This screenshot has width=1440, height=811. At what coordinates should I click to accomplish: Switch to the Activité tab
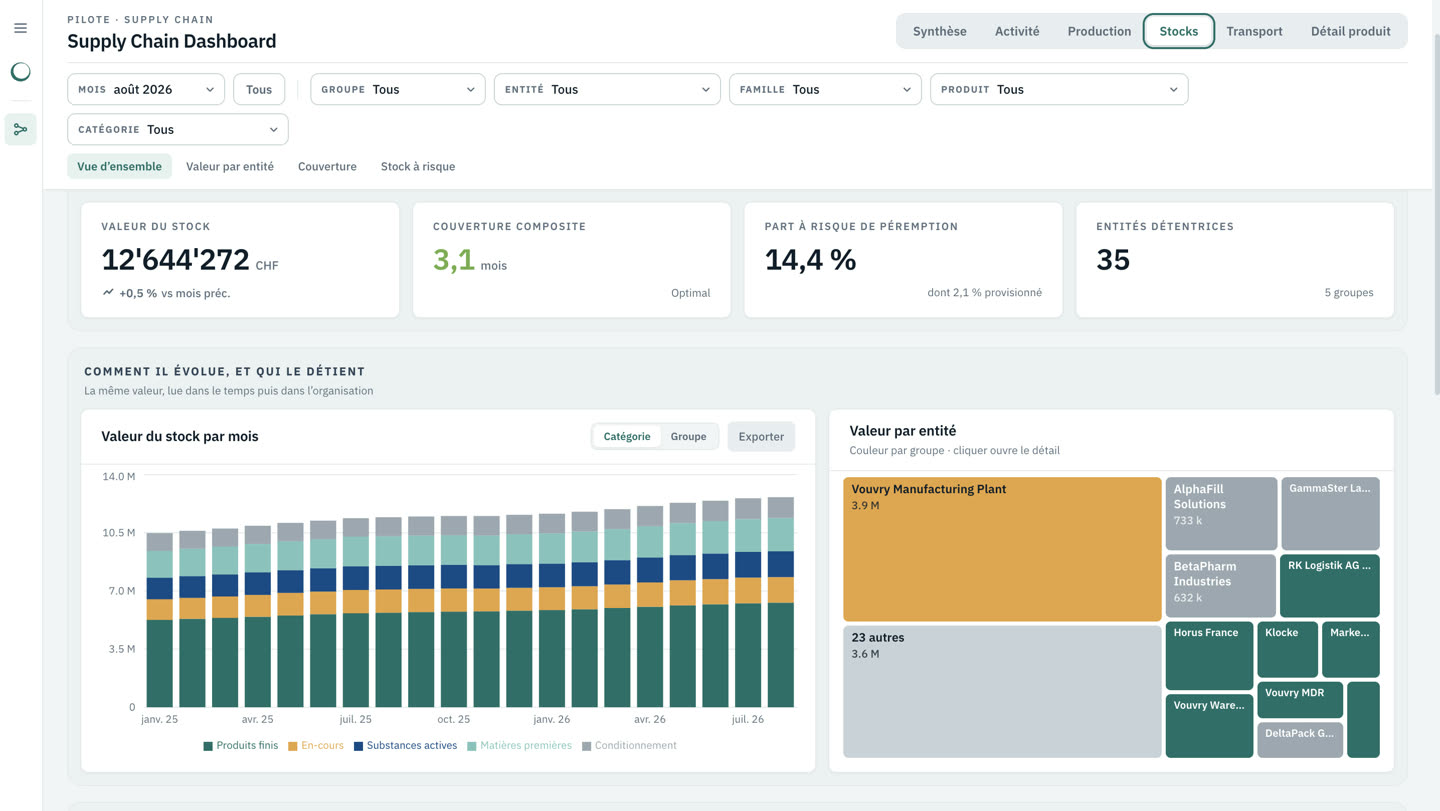tap(1017, 31)
